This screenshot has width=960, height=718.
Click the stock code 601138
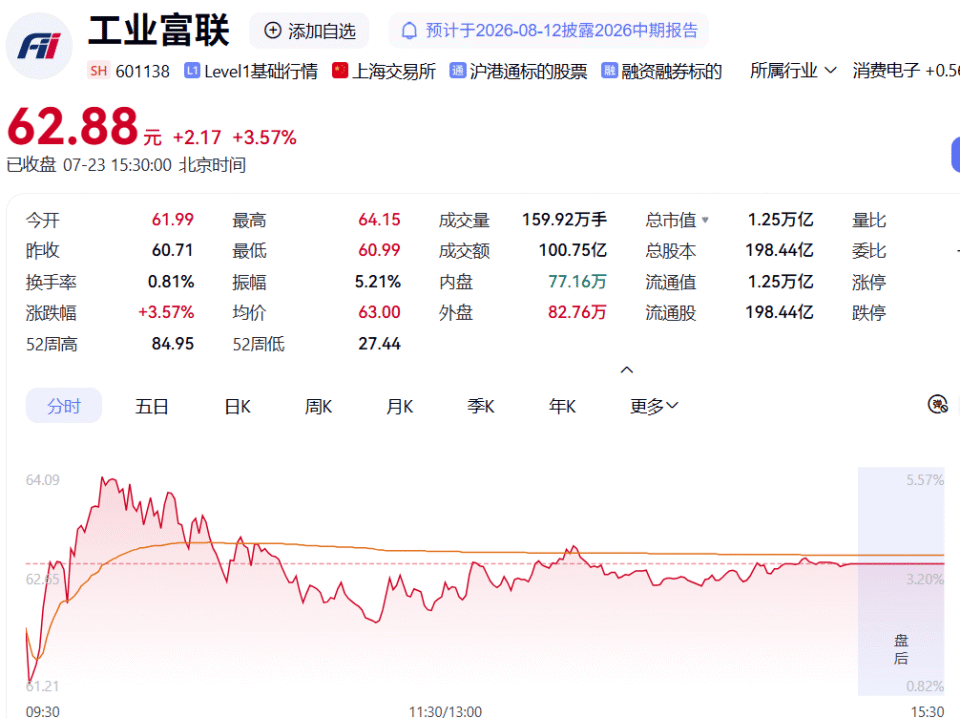pyautogui.click(x=142, y=72)
